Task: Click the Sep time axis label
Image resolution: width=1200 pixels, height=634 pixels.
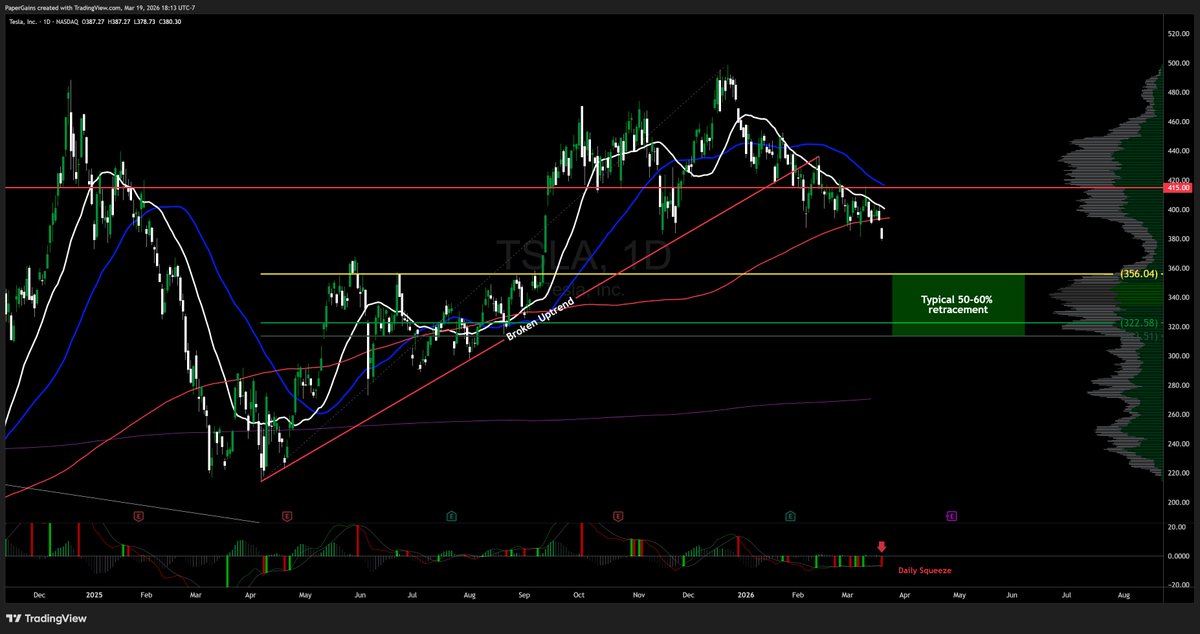Action: (525, 595)
